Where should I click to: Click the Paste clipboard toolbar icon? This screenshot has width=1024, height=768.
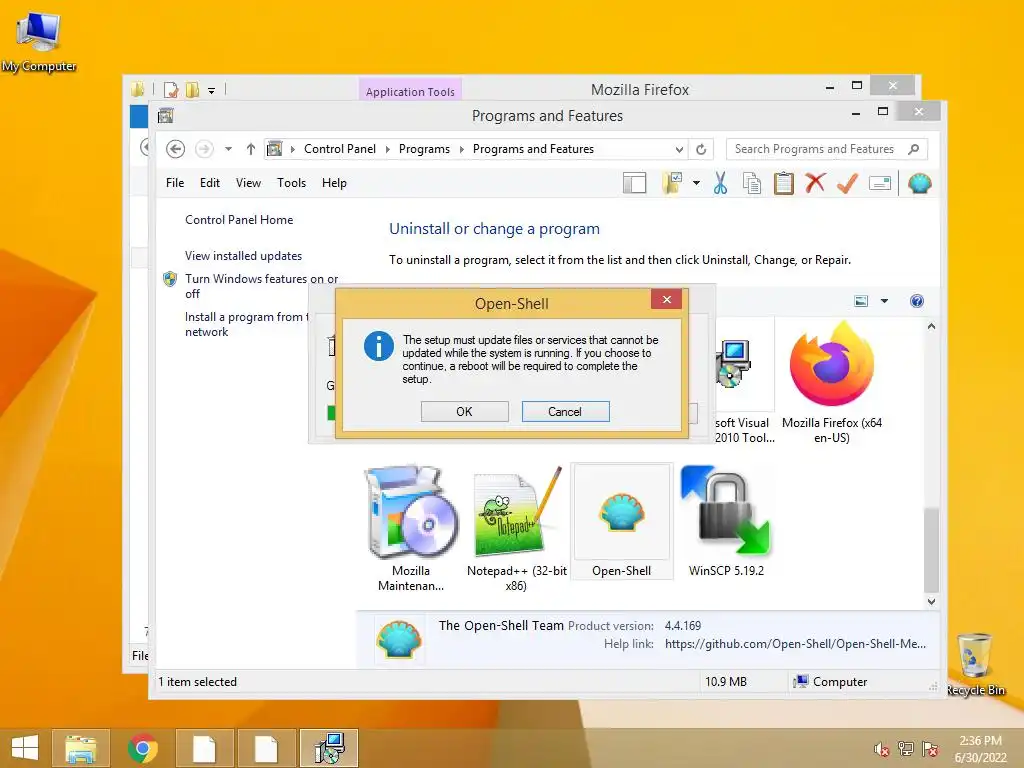pyautogui.click(x=784, y=184)
